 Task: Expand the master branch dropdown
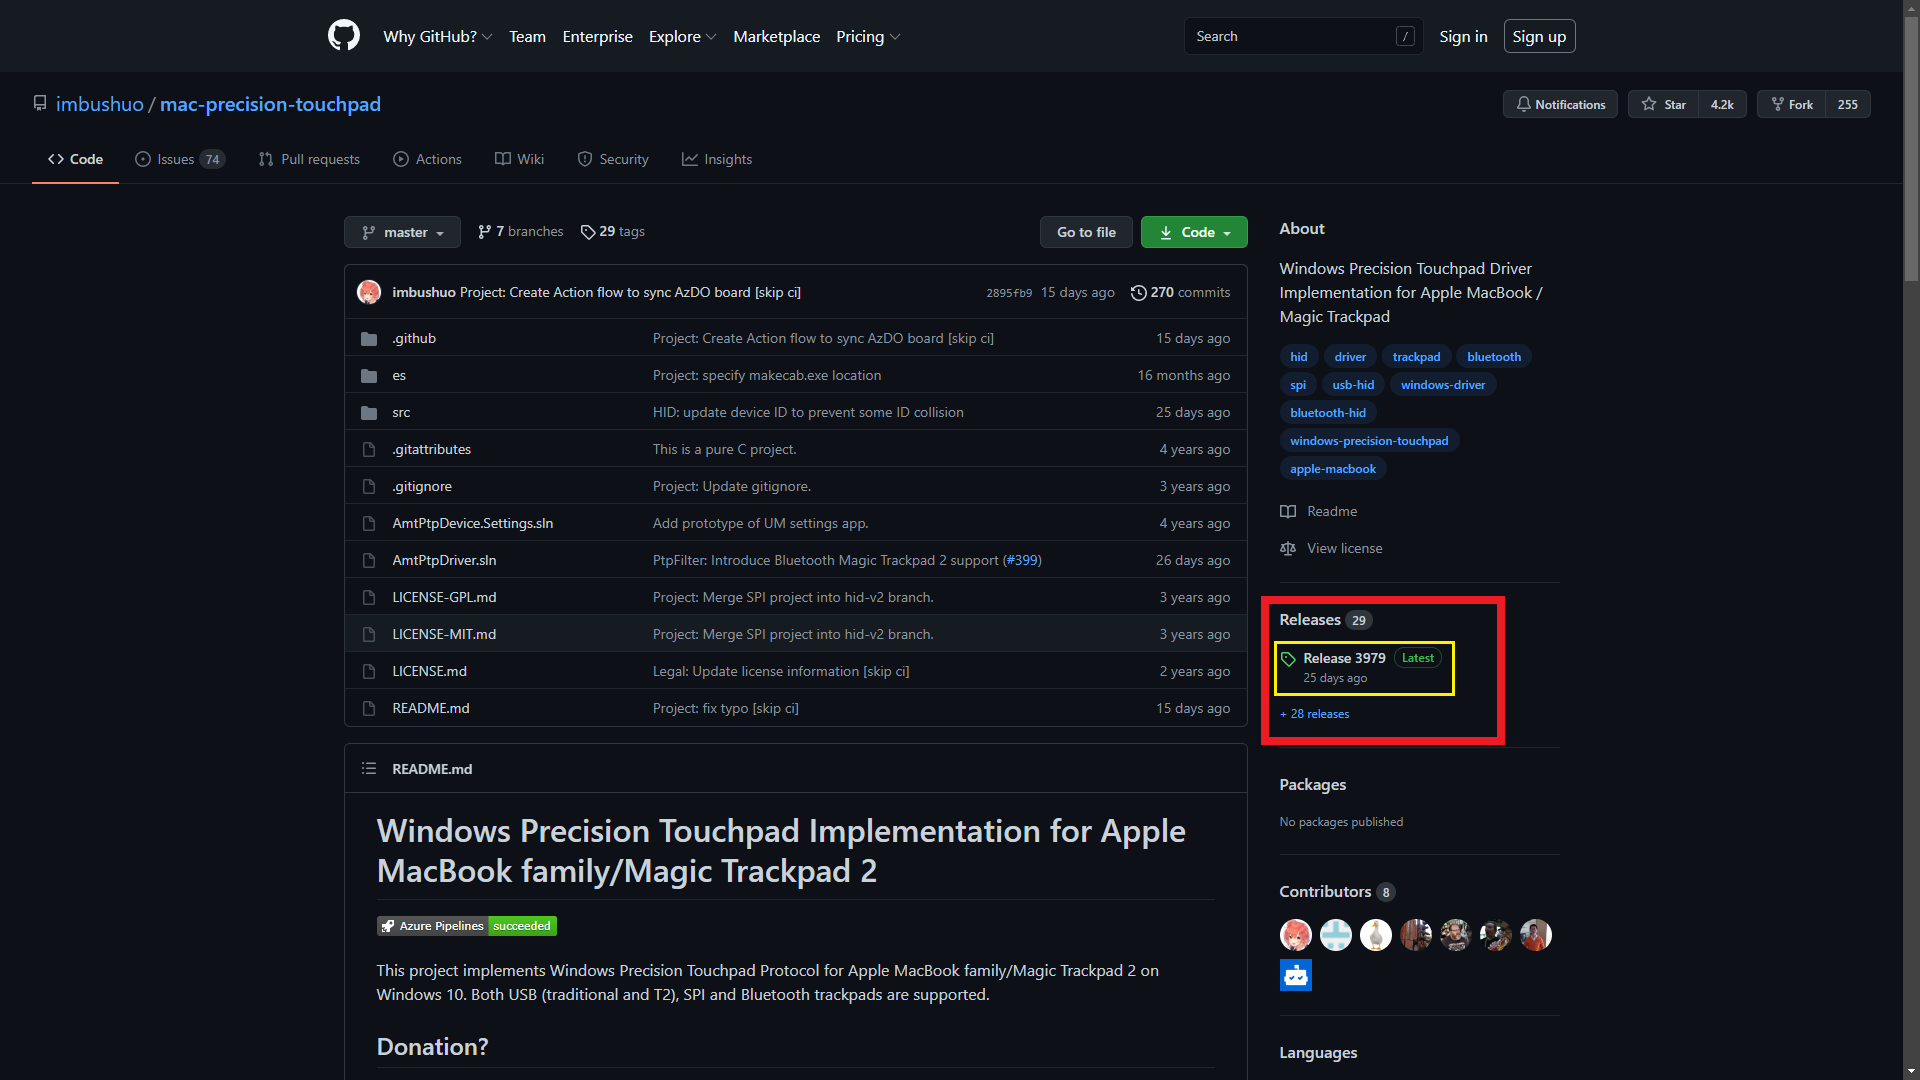(x=402, y=232)
